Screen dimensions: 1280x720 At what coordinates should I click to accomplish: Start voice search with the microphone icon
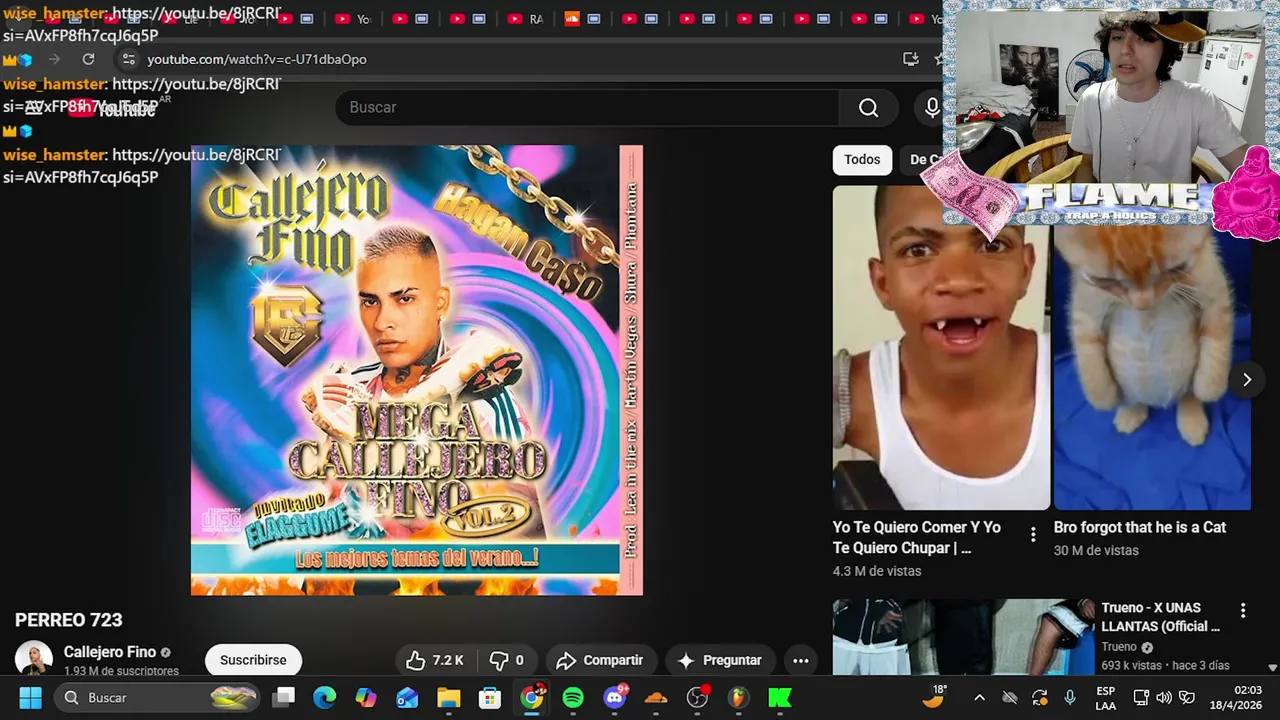(x=931, y=108)
